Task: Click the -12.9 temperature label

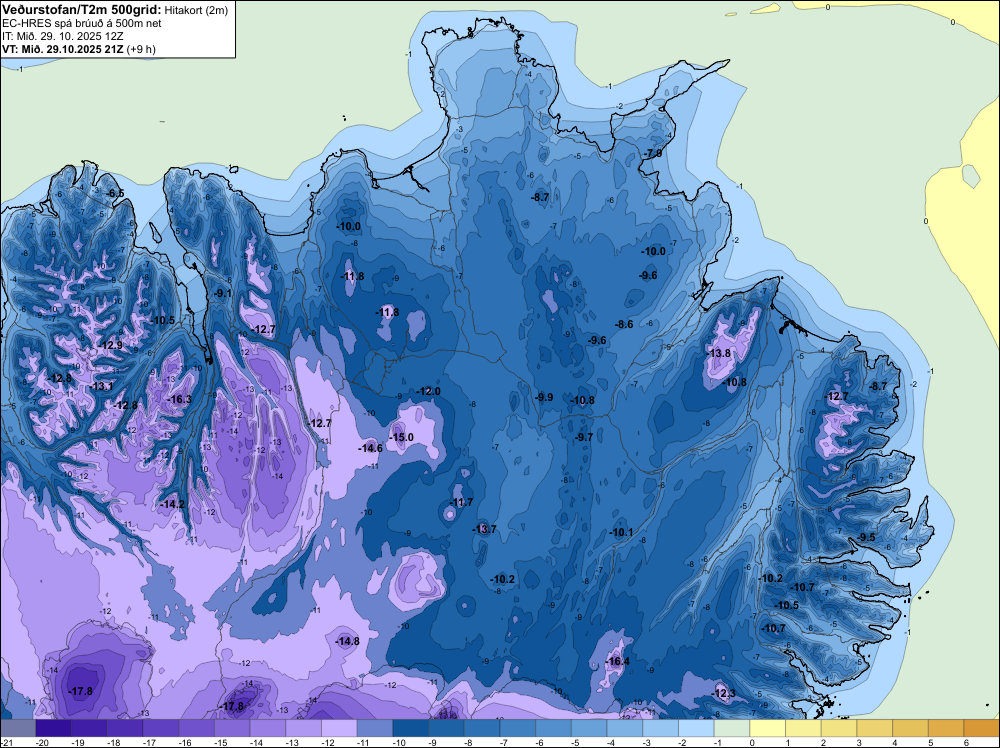Action: (x=110, y=345)
